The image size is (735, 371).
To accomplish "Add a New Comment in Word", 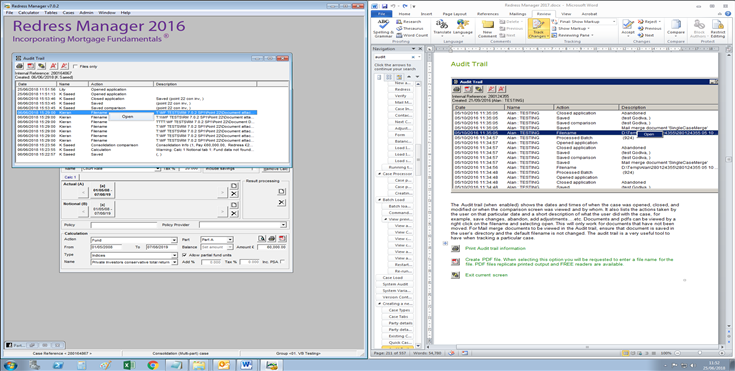I will click(488, 28).
